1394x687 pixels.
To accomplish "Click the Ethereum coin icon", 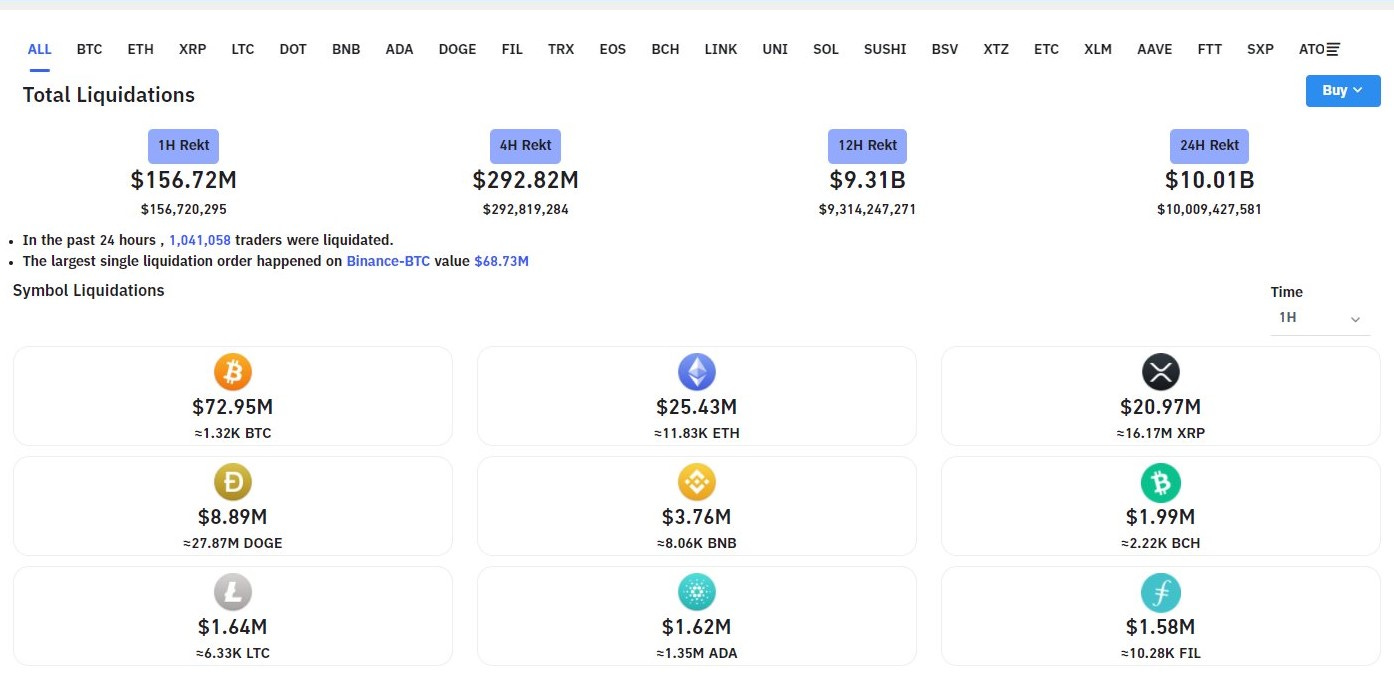I will tap(697, 373).
